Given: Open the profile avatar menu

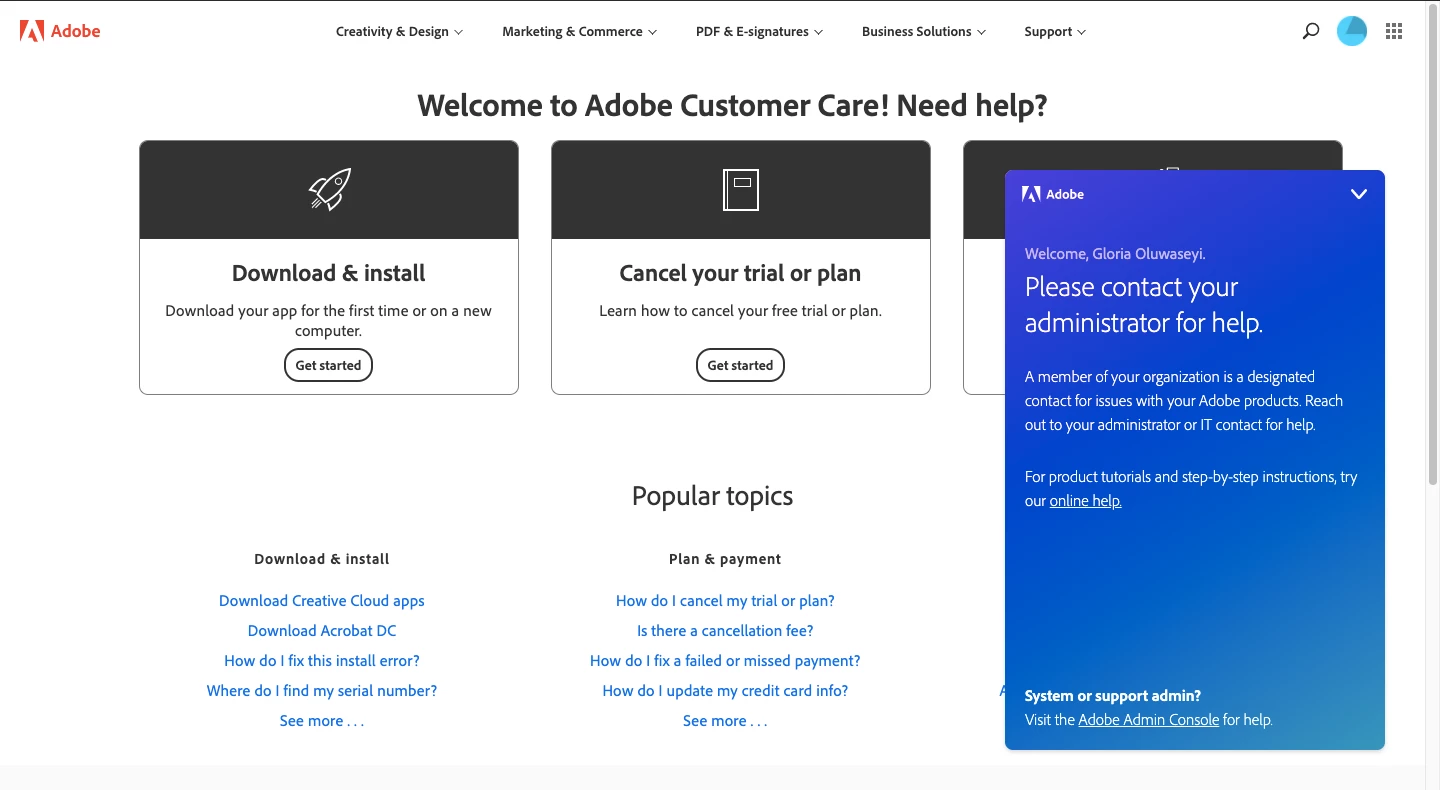Looking at the screenshot, I should click(x=1352, y=31).
